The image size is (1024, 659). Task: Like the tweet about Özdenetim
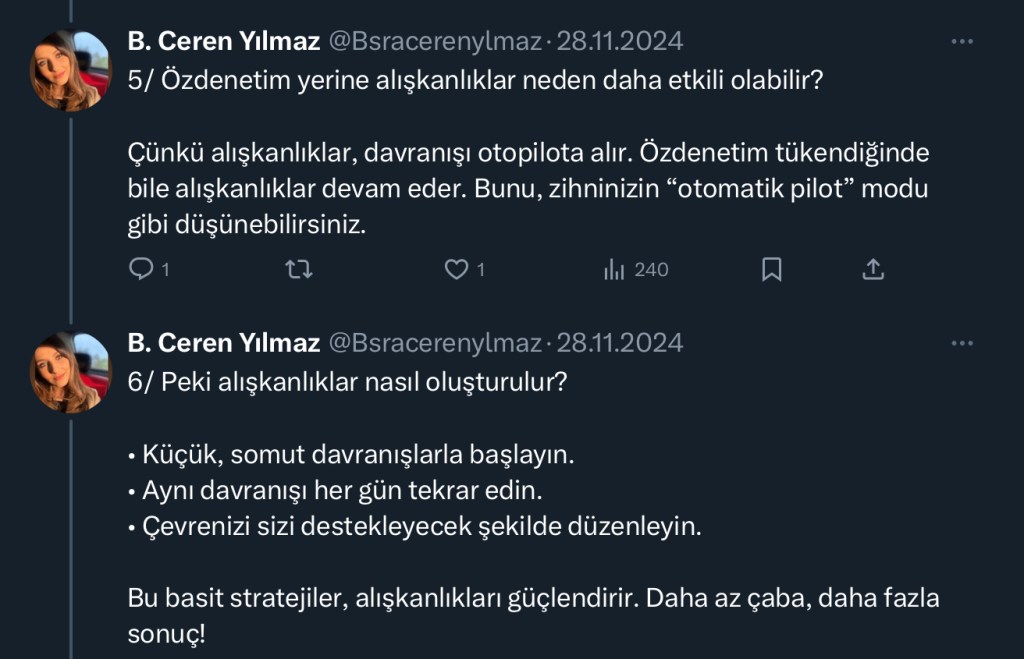tap(457, 269)
